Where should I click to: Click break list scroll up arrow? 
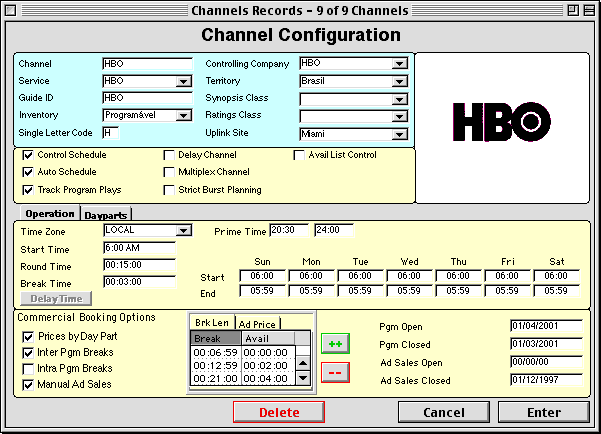303,363
